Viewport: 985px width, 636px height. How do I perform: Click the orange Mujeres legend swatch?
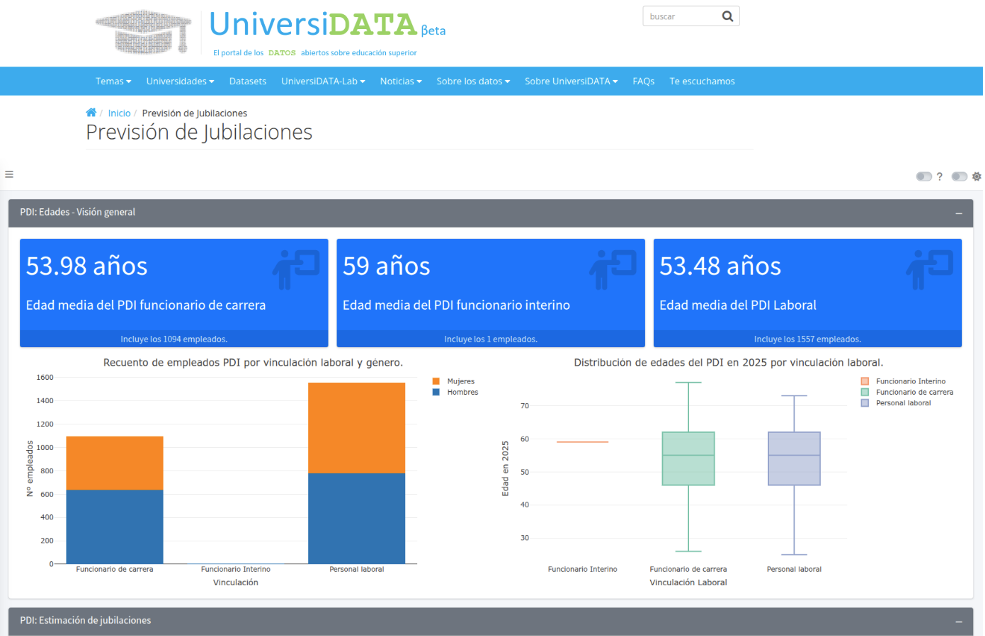[x=437, y=381]
